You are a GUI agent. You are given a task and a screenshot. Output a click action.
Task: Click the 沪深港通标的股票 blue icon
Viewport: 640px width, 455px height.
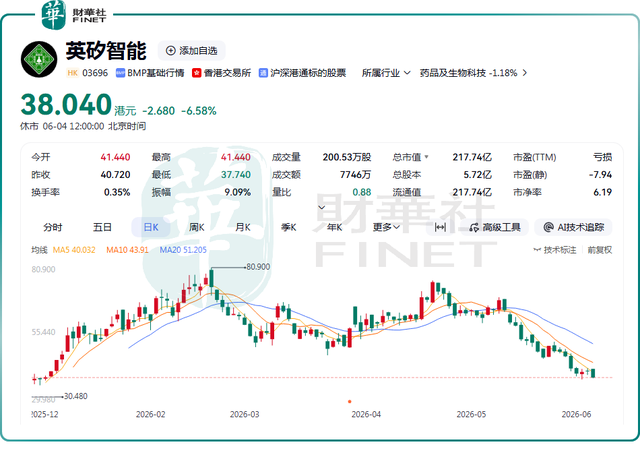pyautogui.click(x=263, y=73)
